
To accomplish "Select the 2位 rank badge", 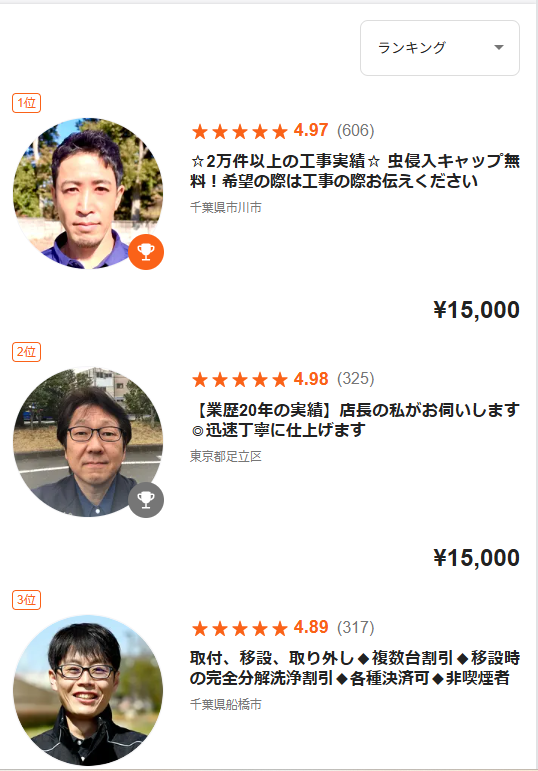I will (27, 352).
